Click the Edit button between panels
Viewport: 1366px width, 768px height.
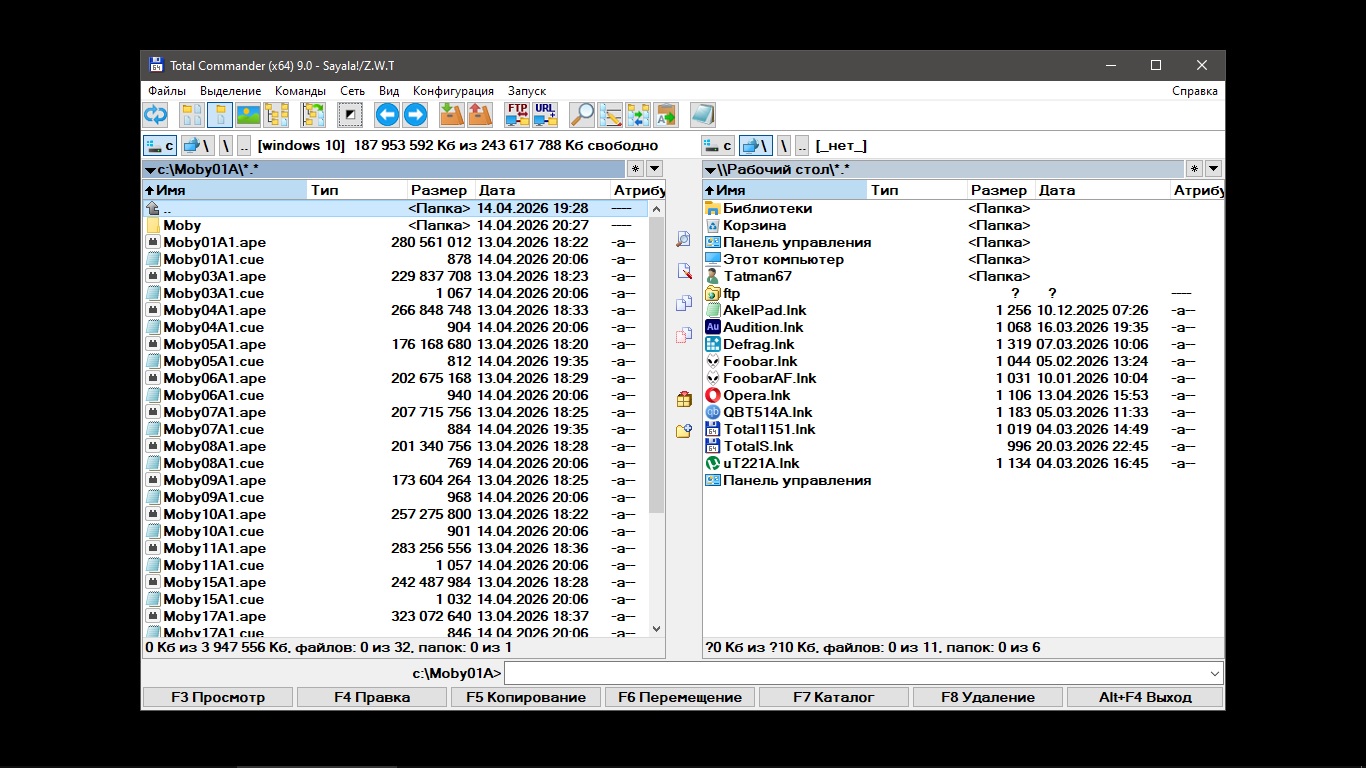pyautogui.click(x=684, y=271)
